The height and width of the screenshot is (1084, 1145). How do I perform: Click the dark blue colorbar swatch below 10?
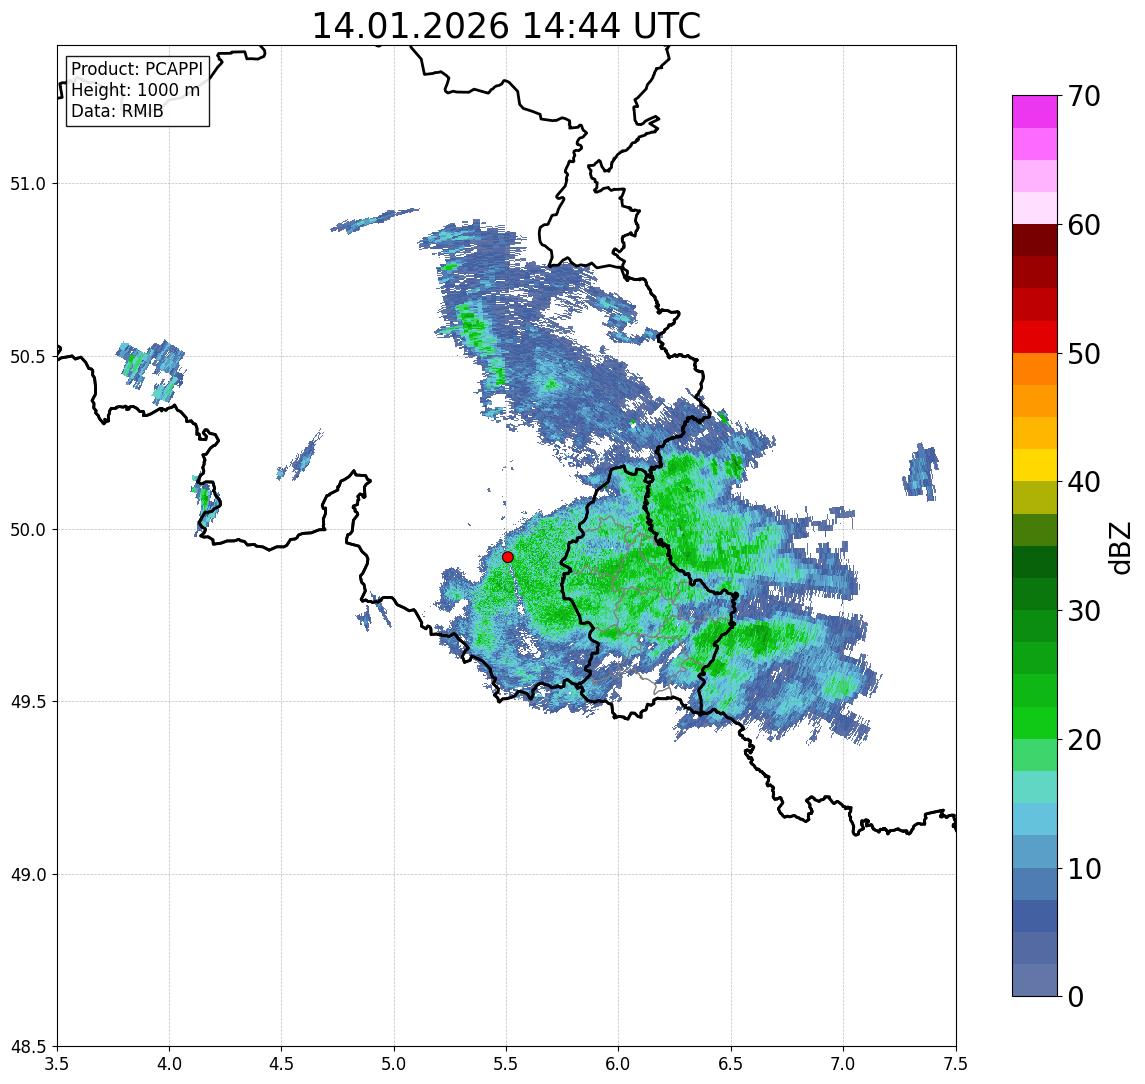click(1035, 915)
